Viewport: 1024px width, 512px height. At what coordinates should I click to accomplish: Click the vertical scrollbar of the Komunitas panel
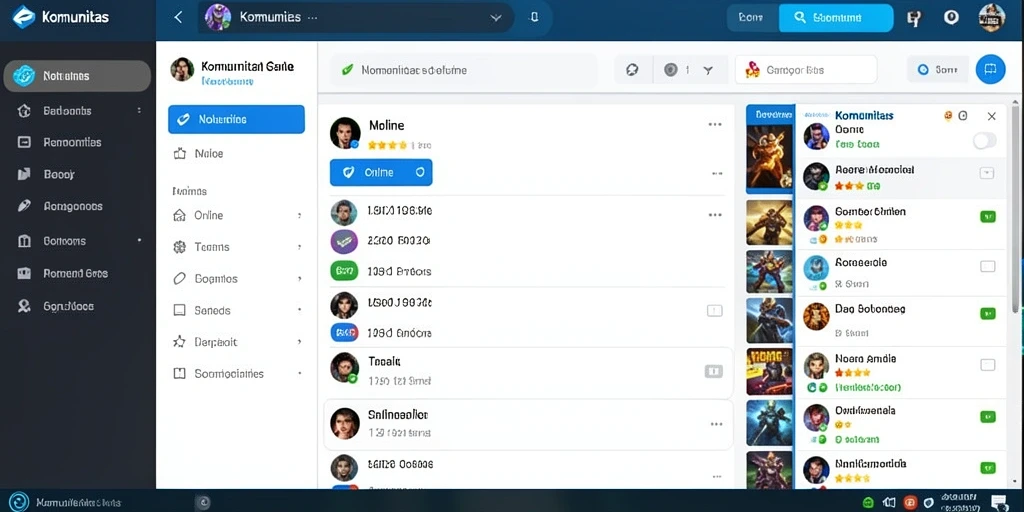1016,209
